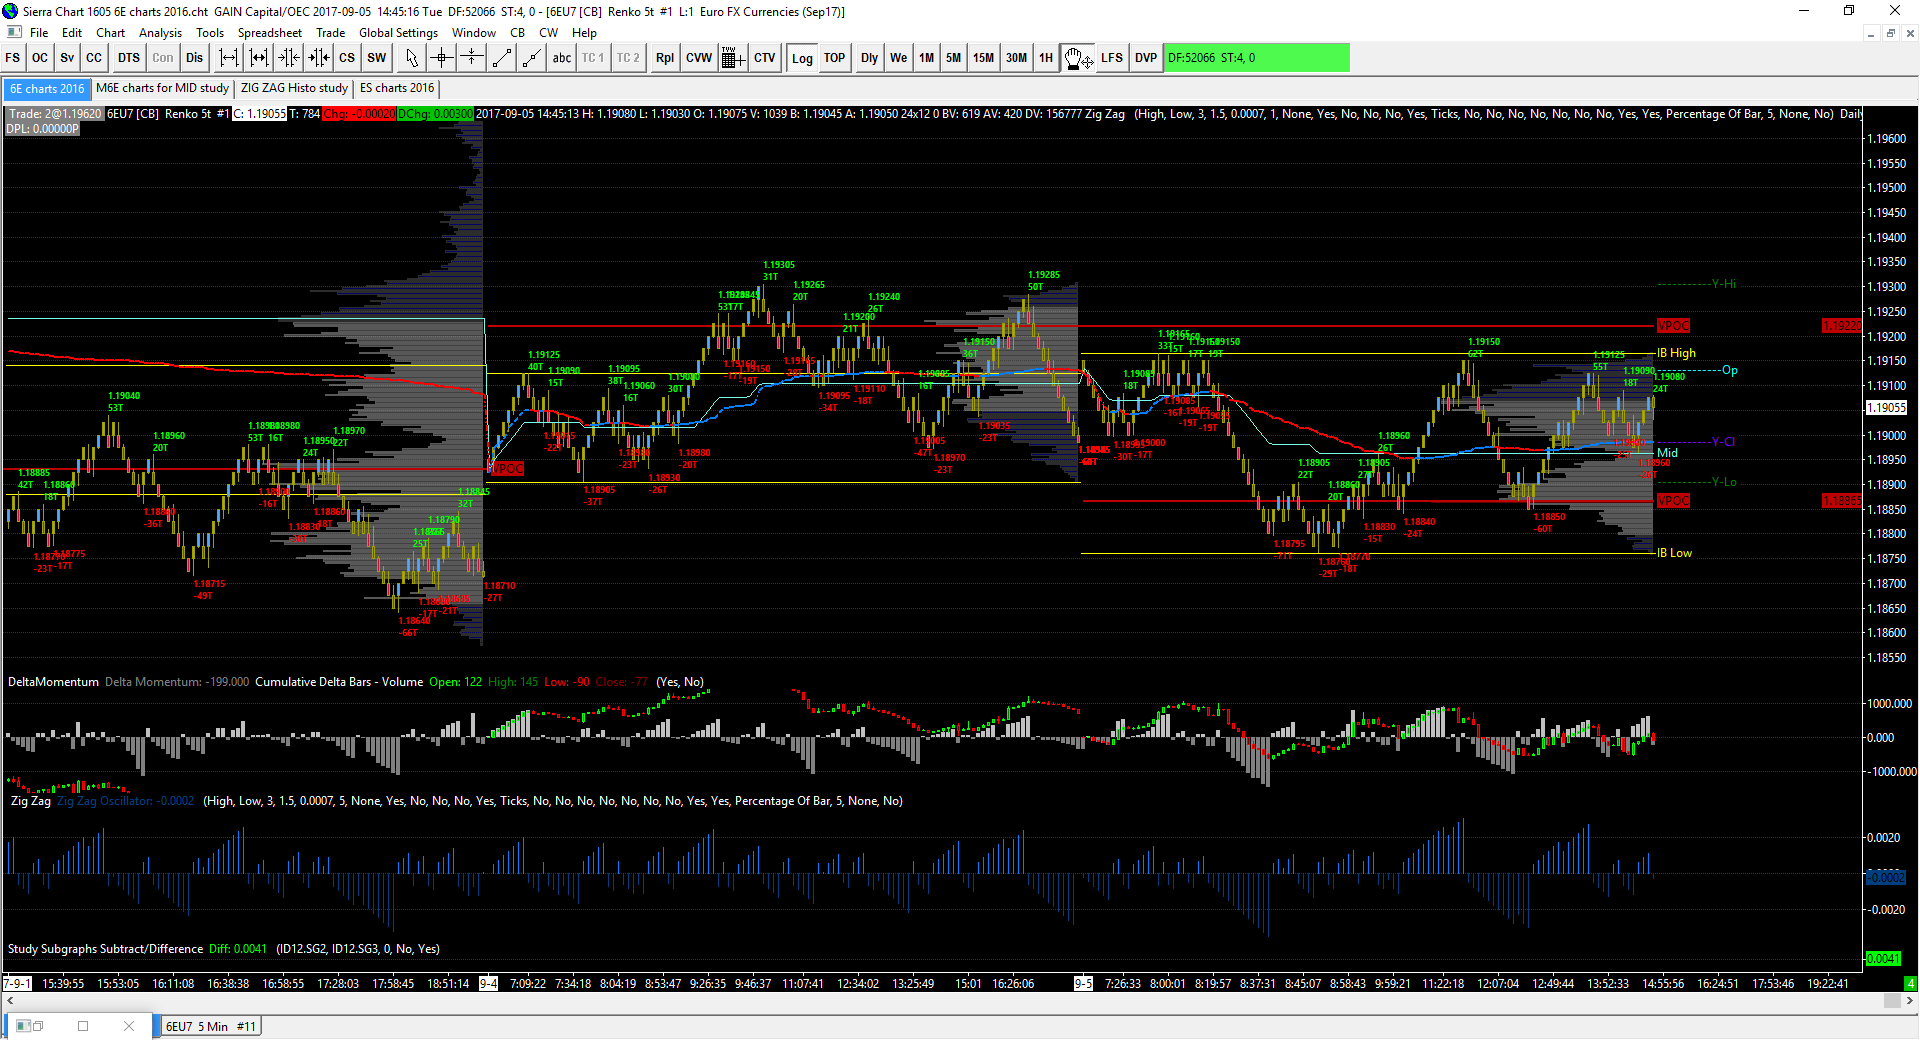The image size is (1920, 1040).
Task: Open the Global Settings menu
Action: tap(398, 33)
